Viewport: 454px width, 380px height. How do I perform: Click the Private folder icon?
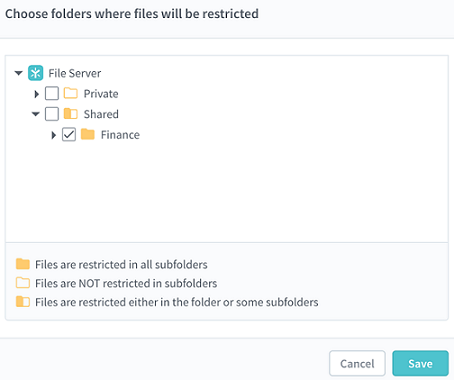tap(71, 93)
